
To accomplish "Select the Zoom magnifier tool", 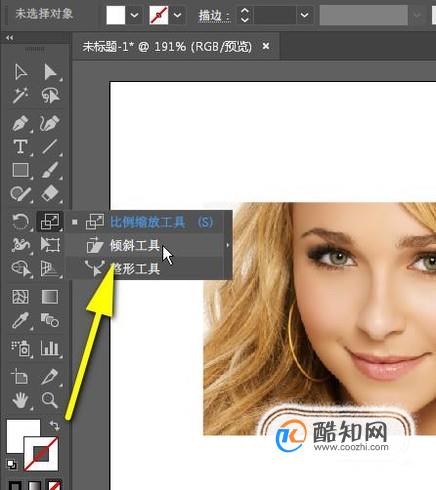I will (50, 400).
